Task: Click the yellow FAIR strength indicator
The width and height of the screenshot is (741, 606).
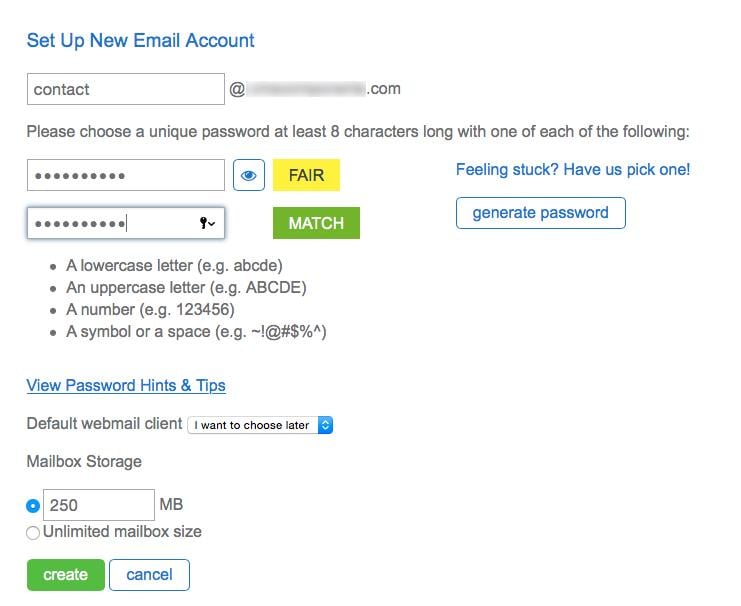Action: pos(306,175)
